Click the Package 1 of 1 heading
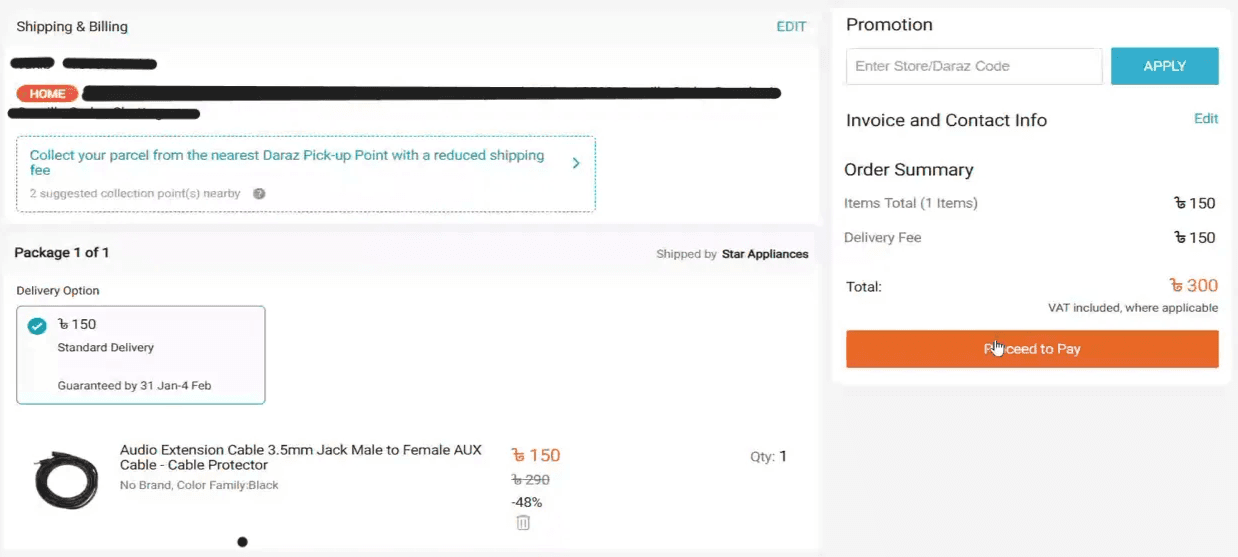 [x=62, y=253]
